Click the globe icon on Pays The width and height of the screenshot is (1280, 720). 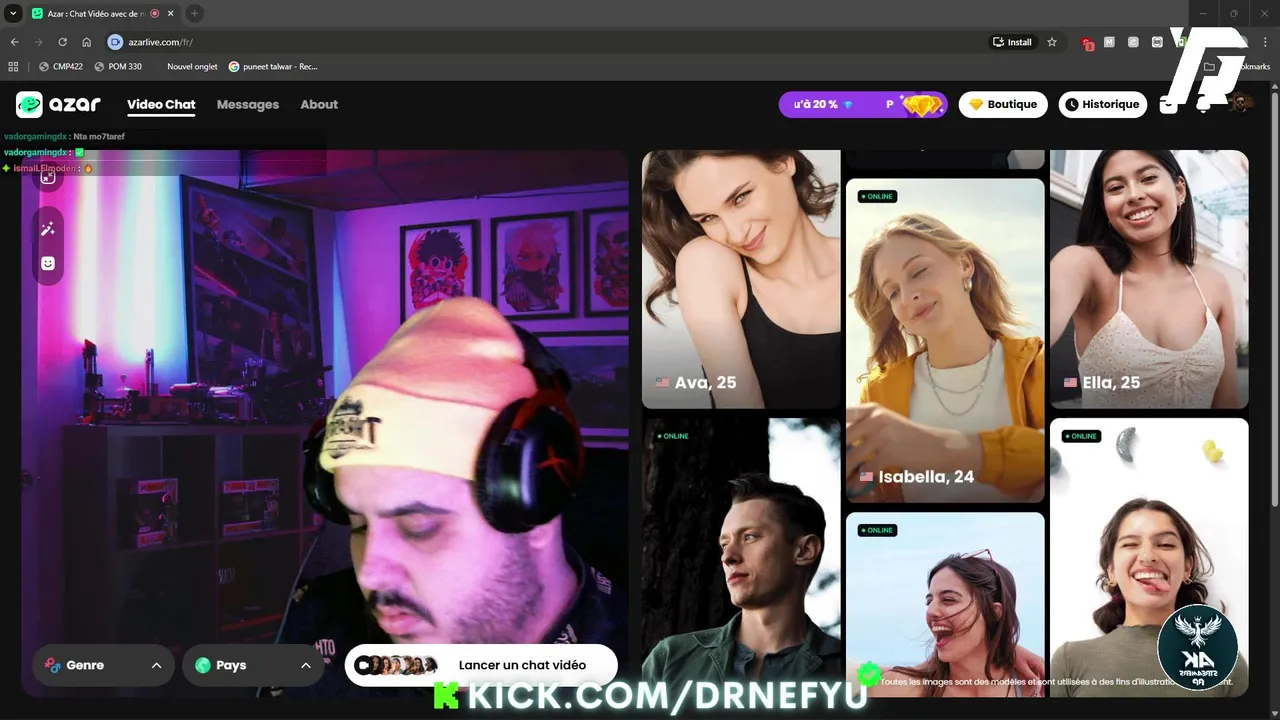pyautogui.click(x=203, y=665)
